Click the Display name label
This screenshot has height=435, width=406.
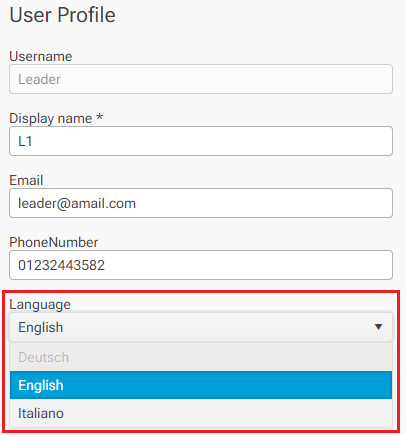click(x=51, y=119)
